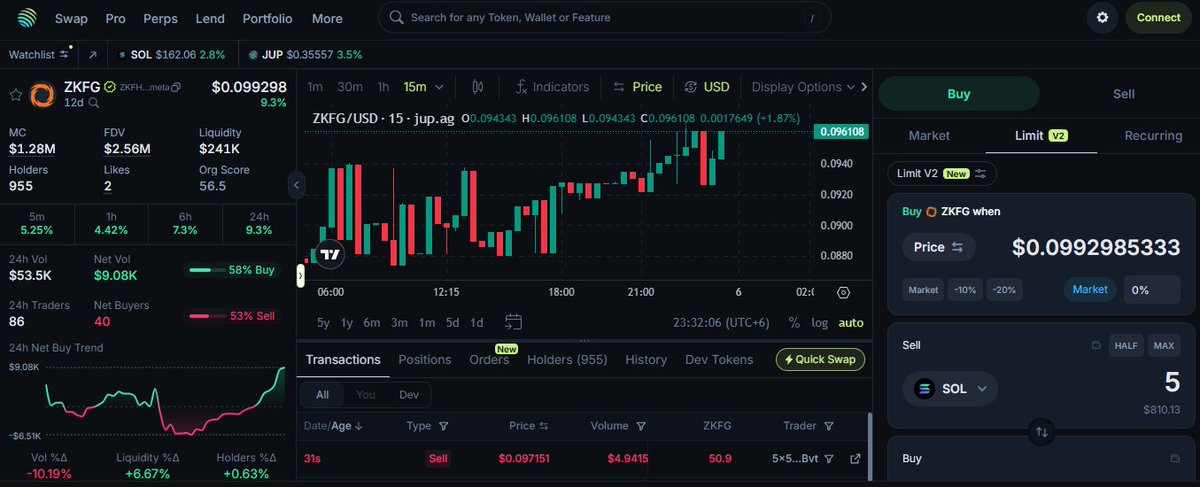Open watchlist pop-out arrow icon
This screenshot has width=1200, height=487.
(x=93, y=53)
